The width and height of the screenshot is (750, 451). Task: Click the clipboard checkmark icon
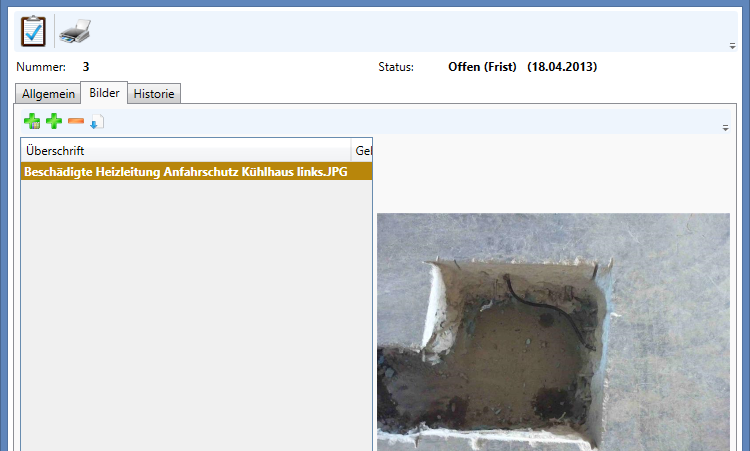pyautogui.click(x=33, y=31)
